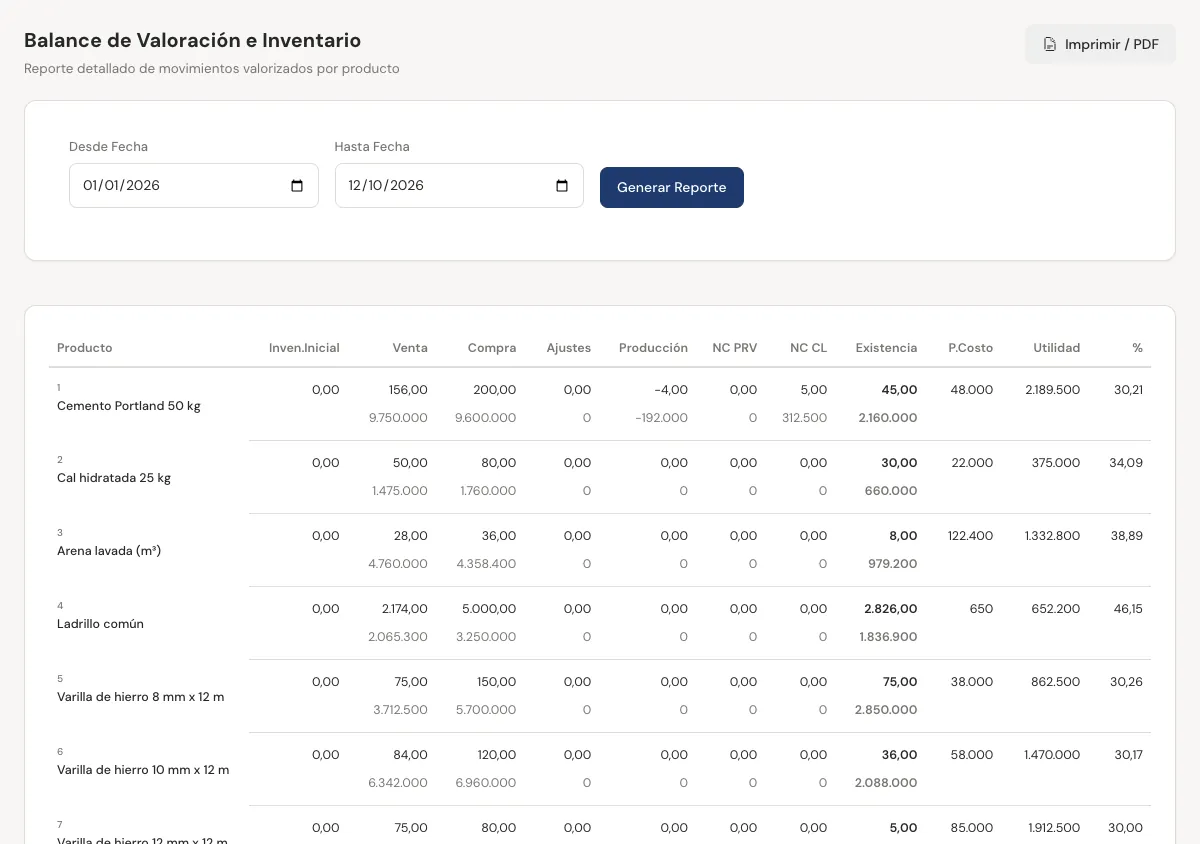Click Varilla 10 mm utility 1.470.000
Screen dimensions: 1200x844
click(1052, 755)
